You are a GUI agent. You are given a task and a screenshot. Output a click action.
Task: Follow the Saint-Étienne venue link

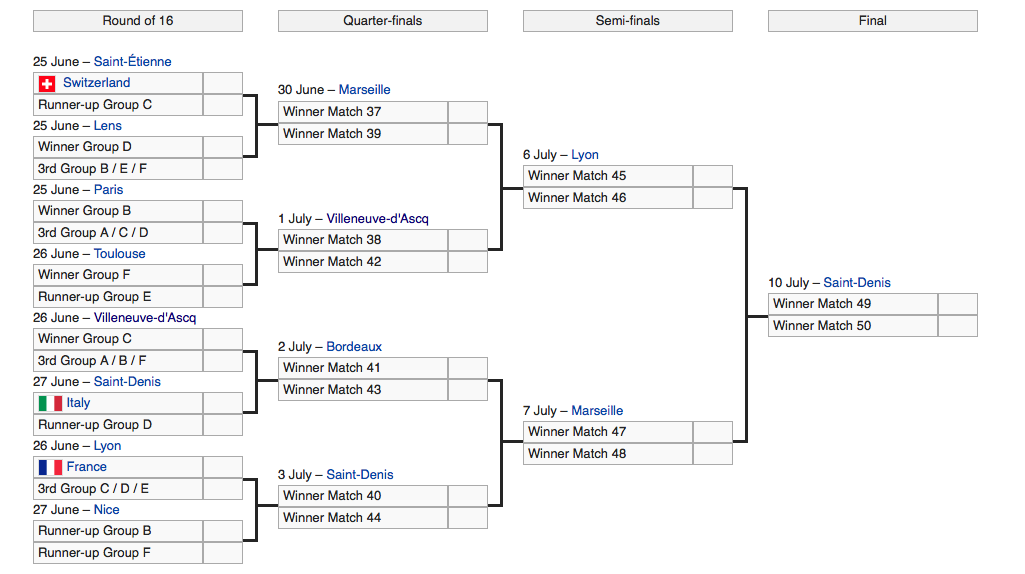coord(132,62)
